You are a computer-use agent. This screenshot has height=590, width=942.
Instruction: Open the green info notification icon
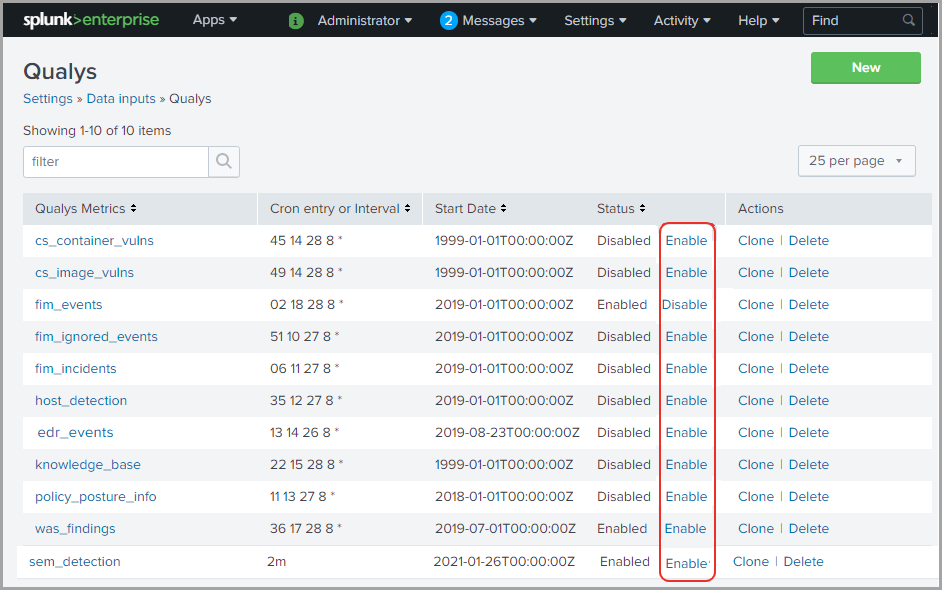tap(295, 20)
